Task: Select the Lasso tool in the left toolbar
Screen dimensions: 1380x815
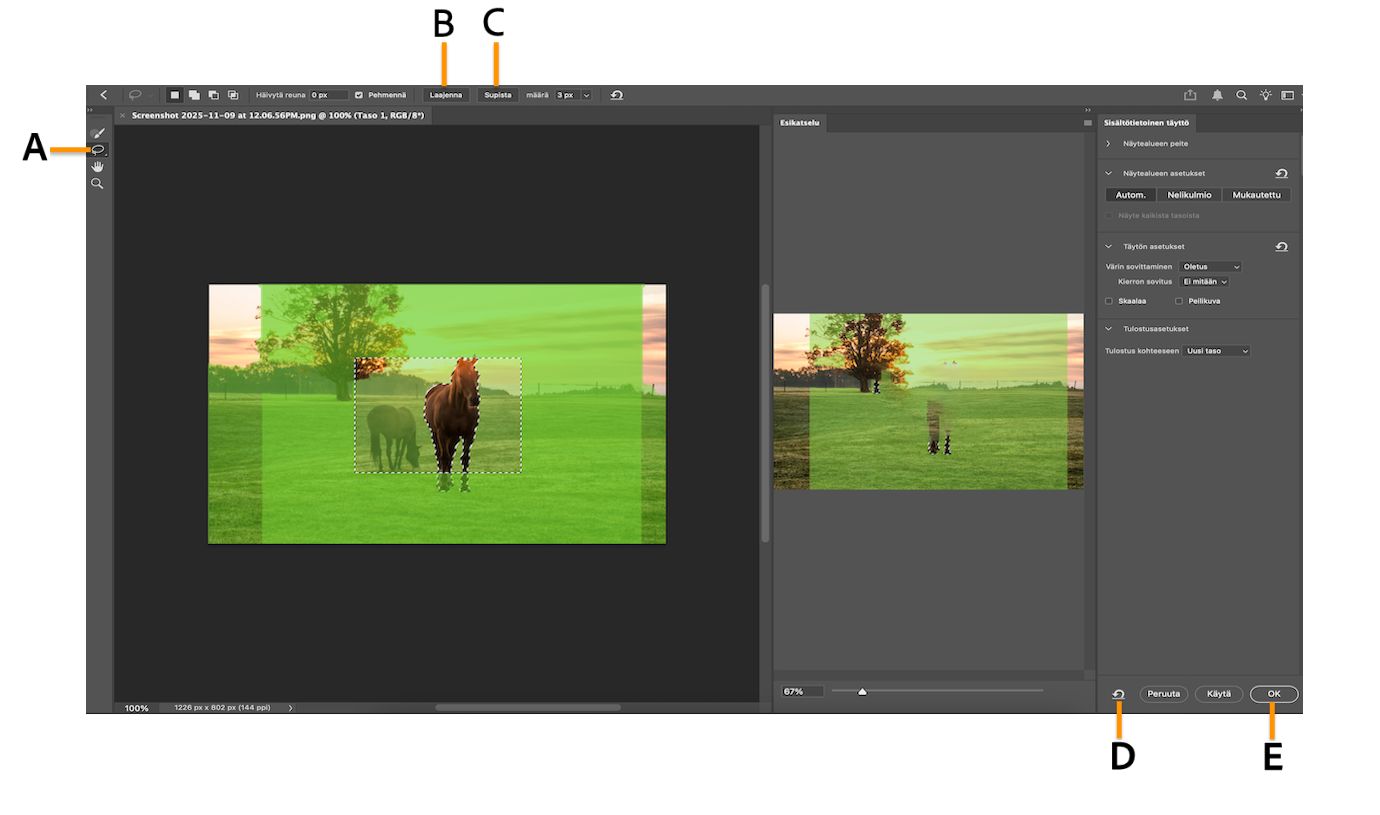Action: point(98,150)
